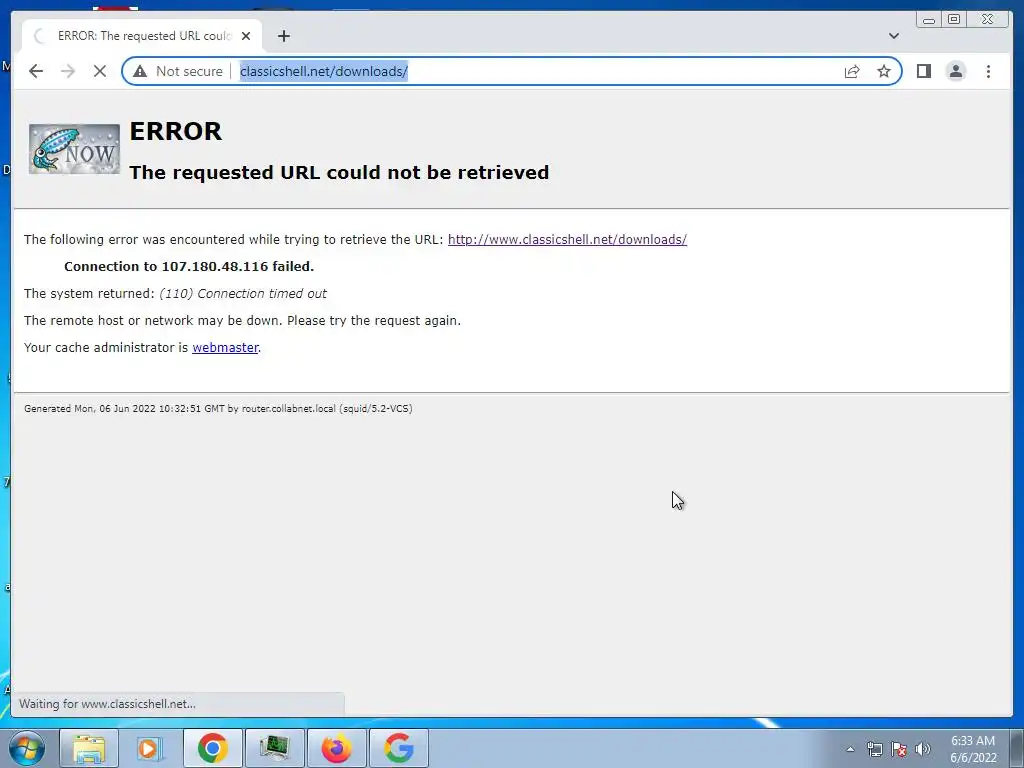Open a new tab
Image resolution: width=1024 pixels, height=768 pixels.
283,36
